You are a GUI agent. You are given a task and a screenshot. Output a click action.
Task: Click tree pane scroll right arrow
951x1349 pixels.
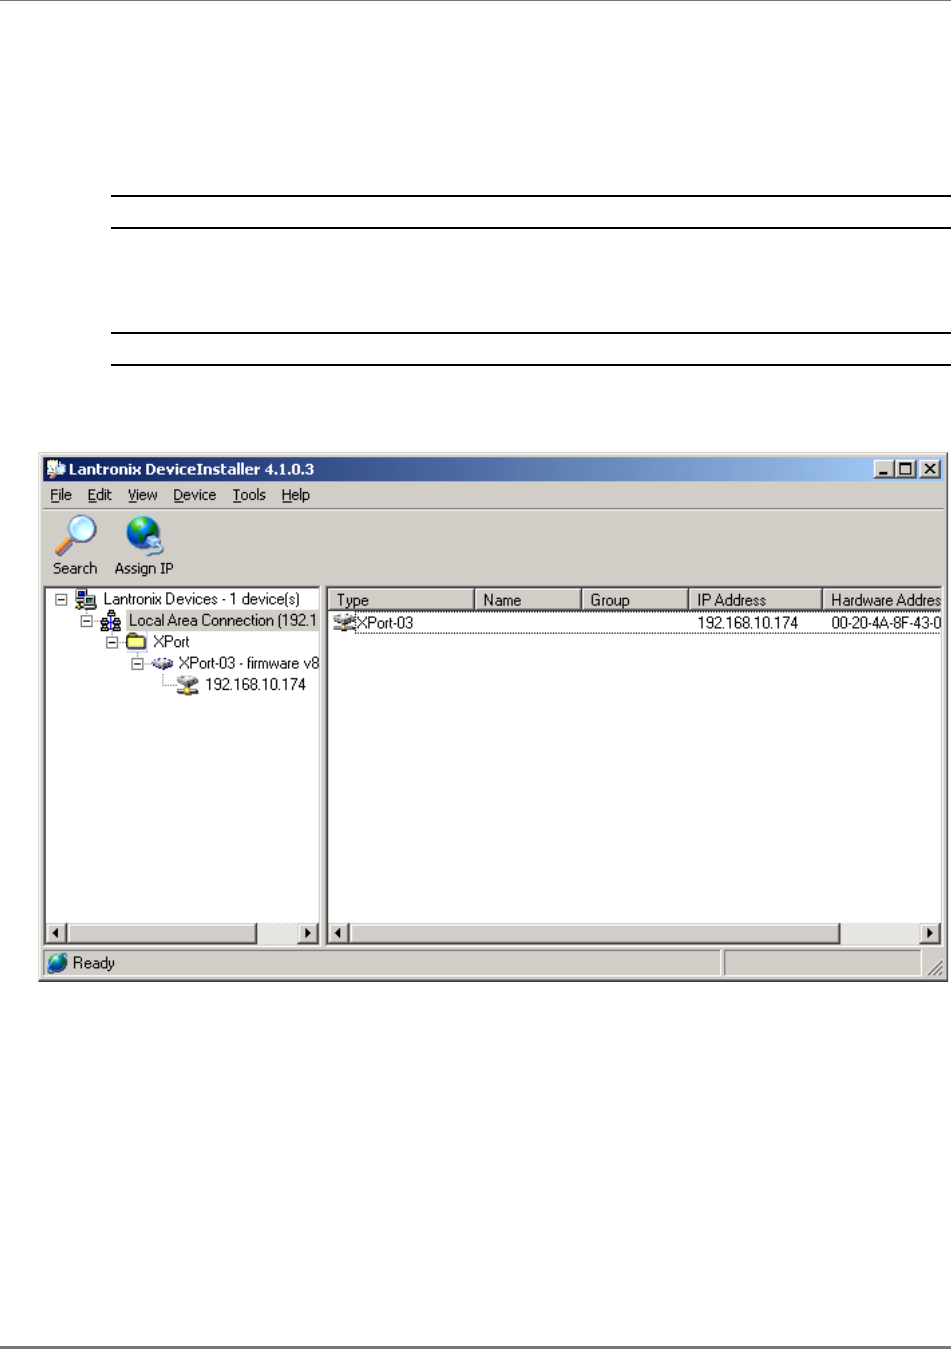coord(308,933)
